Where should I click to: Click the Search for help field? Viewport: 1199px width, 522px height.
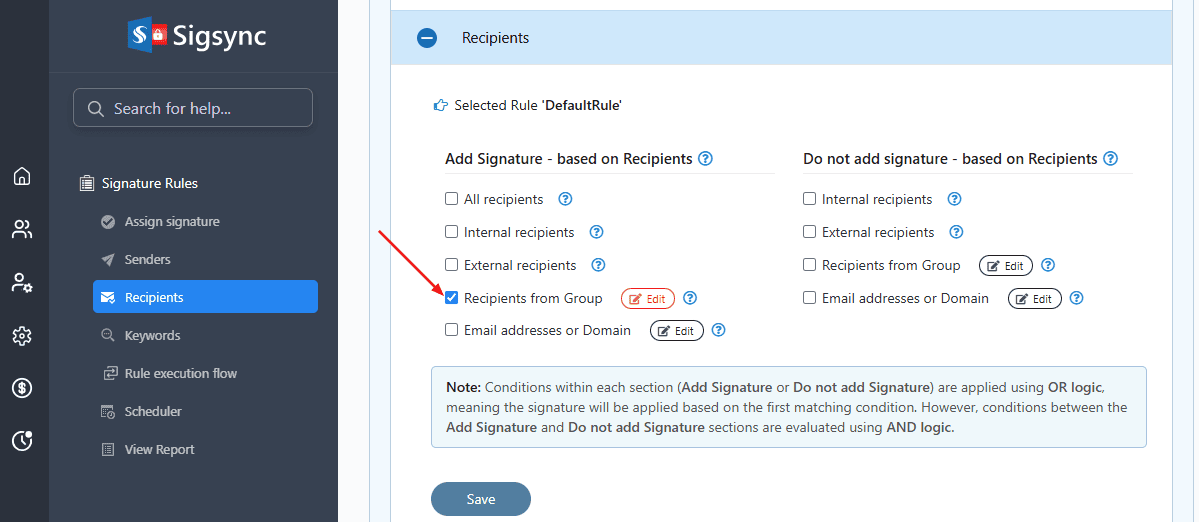tap(193, 108)
